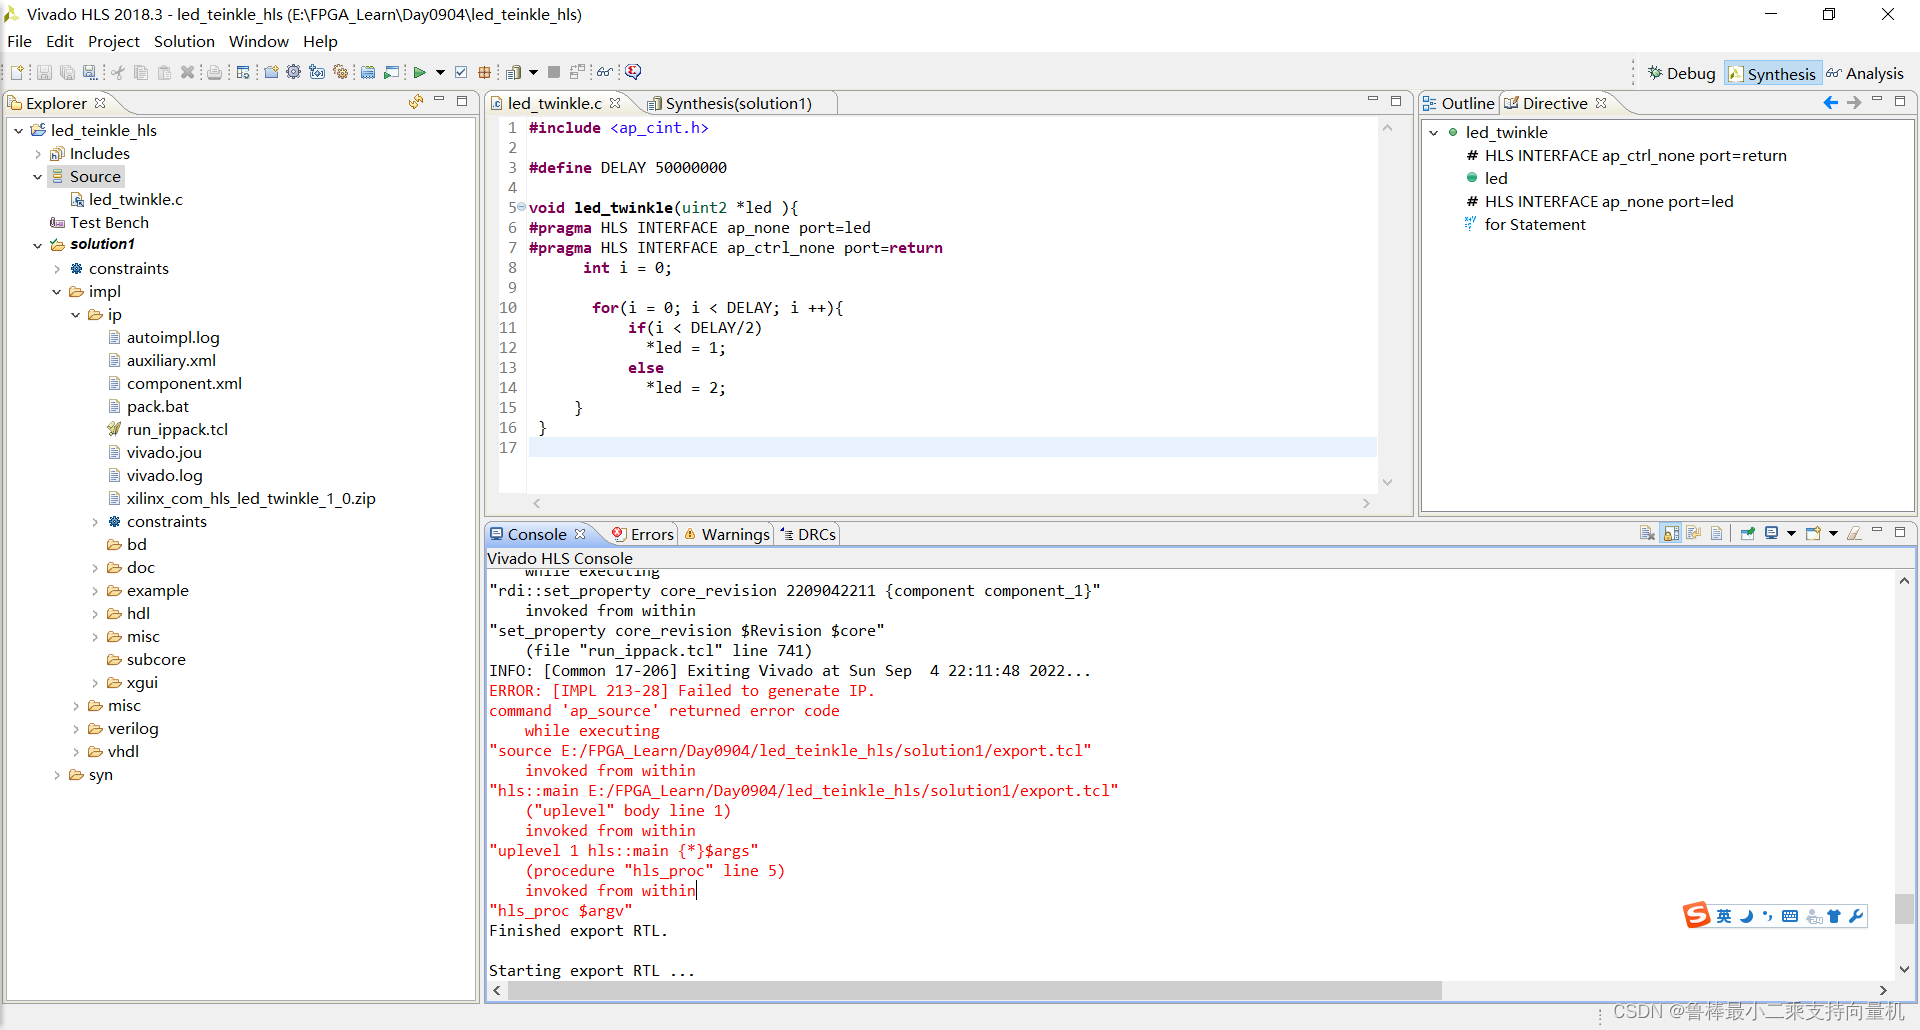
Task: Collapse the solution1 node
Action: coord(38,245)
